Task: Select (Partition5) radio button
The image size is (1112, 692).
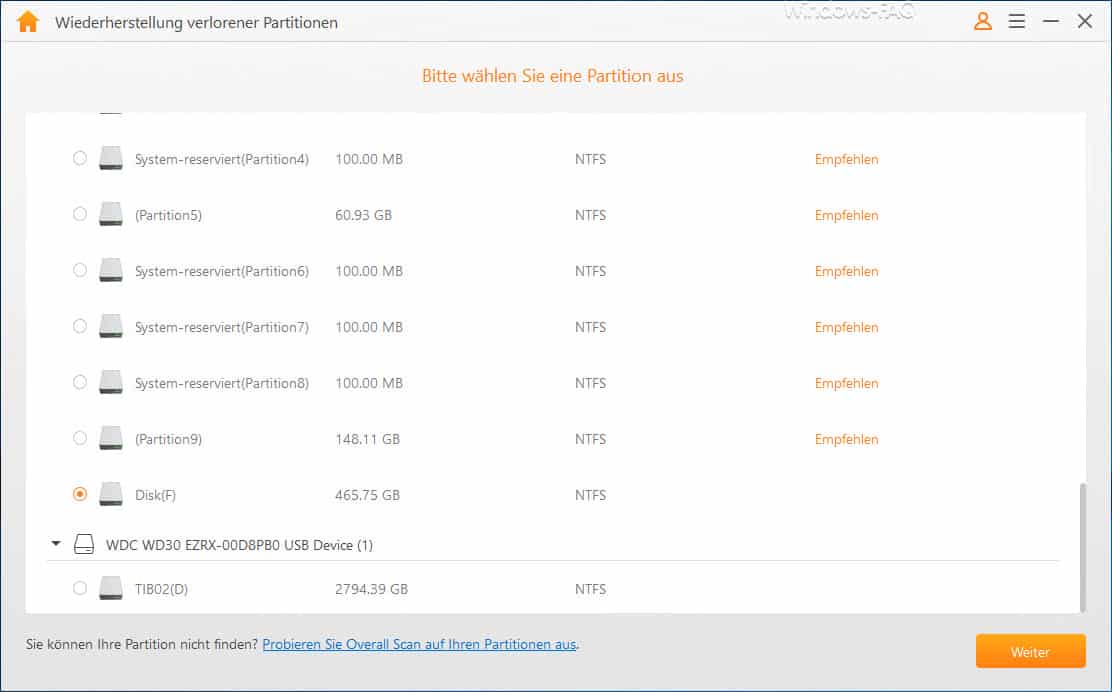Action: click(x=80, y=214)
